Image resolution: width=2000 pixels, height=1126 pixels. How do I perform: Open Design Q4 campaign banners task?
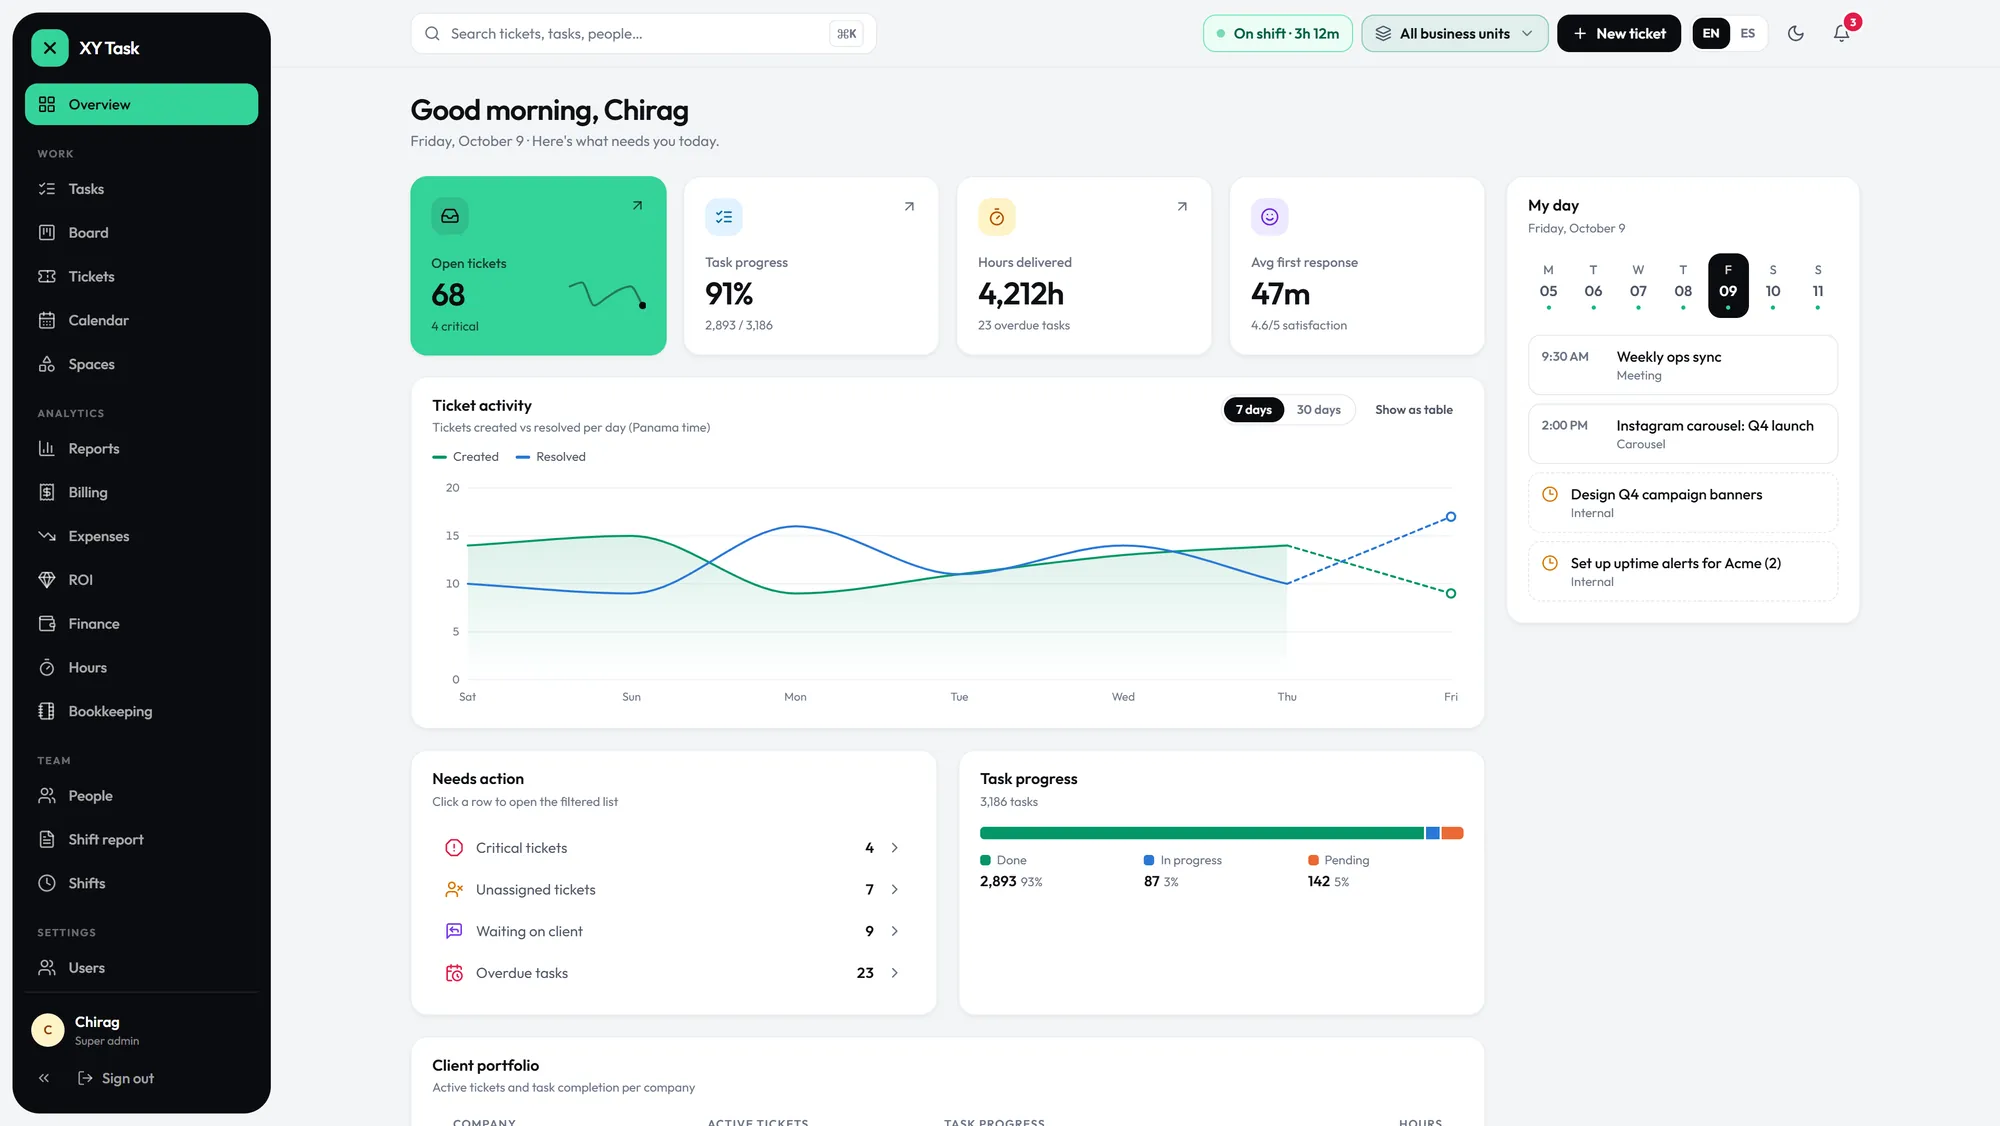[1682, 503]
